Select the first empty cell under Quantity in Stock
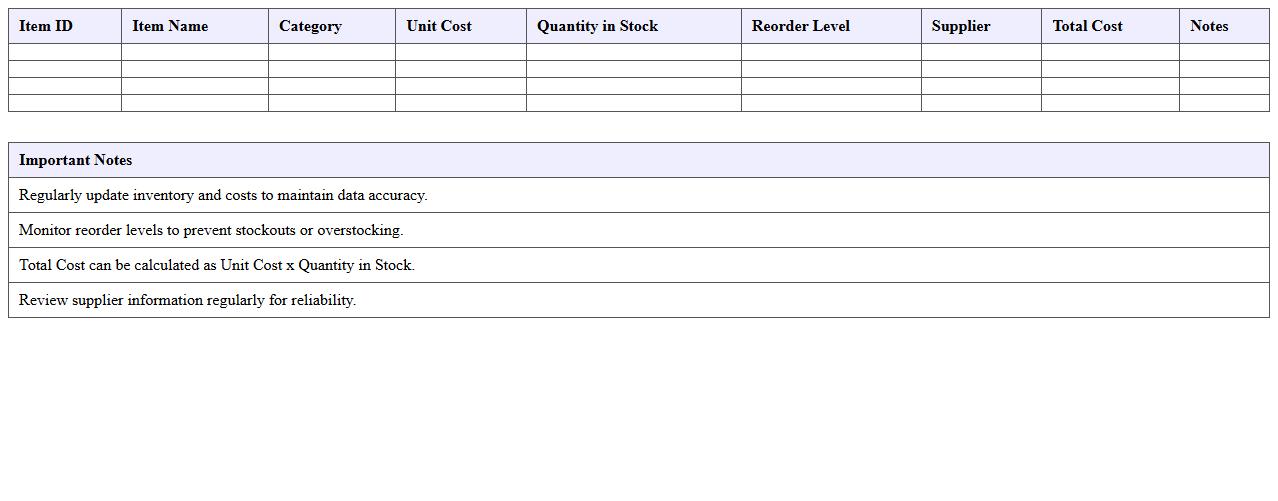The width and height of the screenshot is (1278, 501). 633,52
